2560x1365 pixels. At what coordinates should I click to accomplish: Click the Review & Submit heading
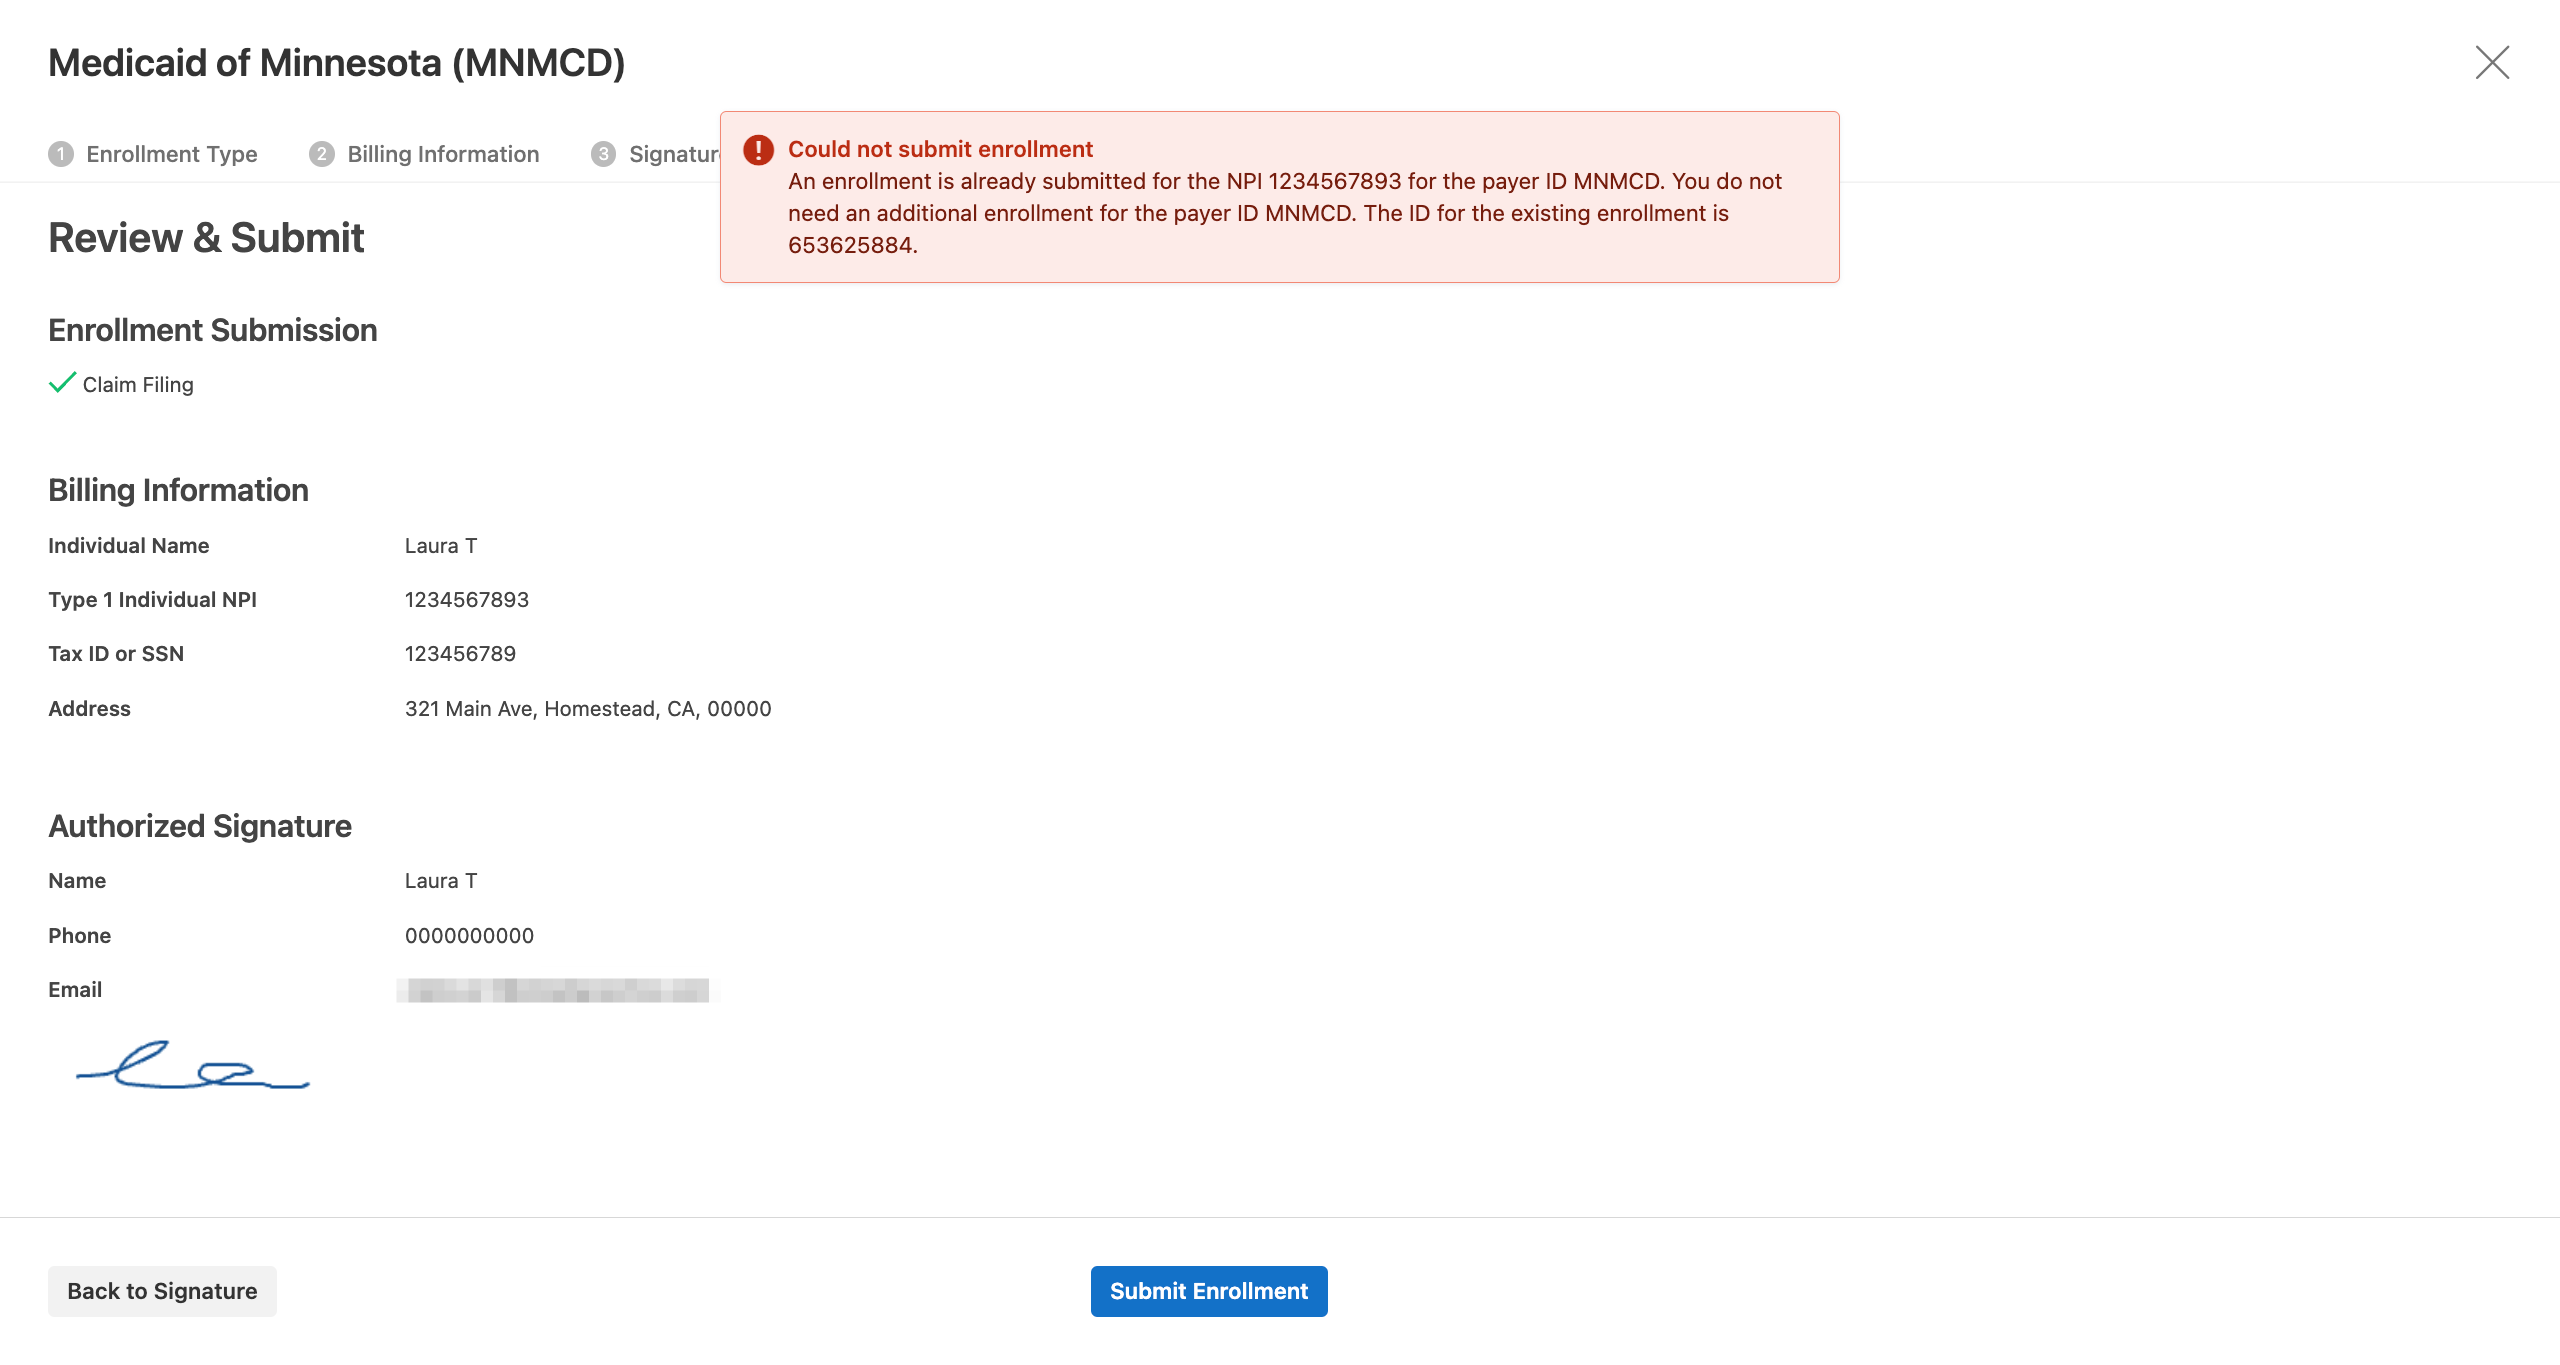[x=206, y=238]
